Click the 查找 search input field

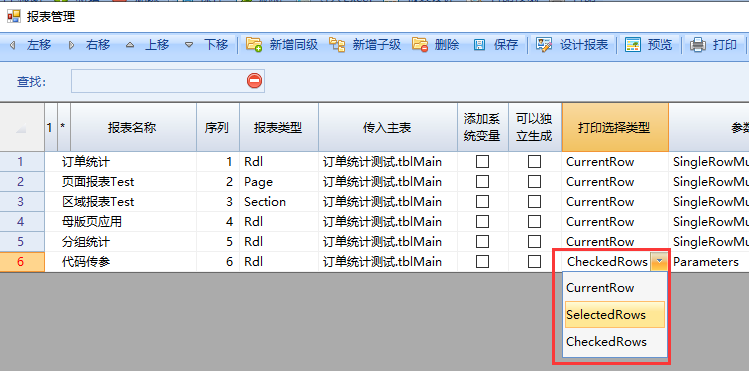159,81
